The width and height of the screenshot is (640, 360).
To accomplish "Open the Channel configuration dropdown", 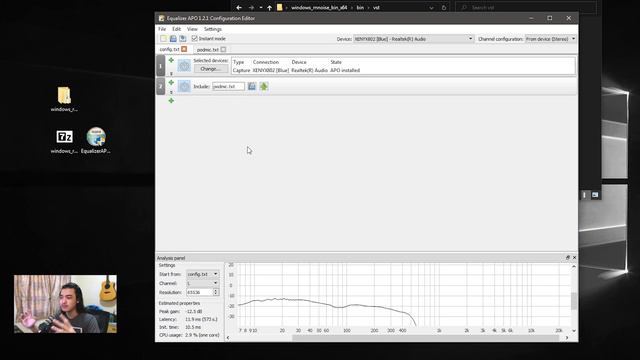I will [550, 39].
